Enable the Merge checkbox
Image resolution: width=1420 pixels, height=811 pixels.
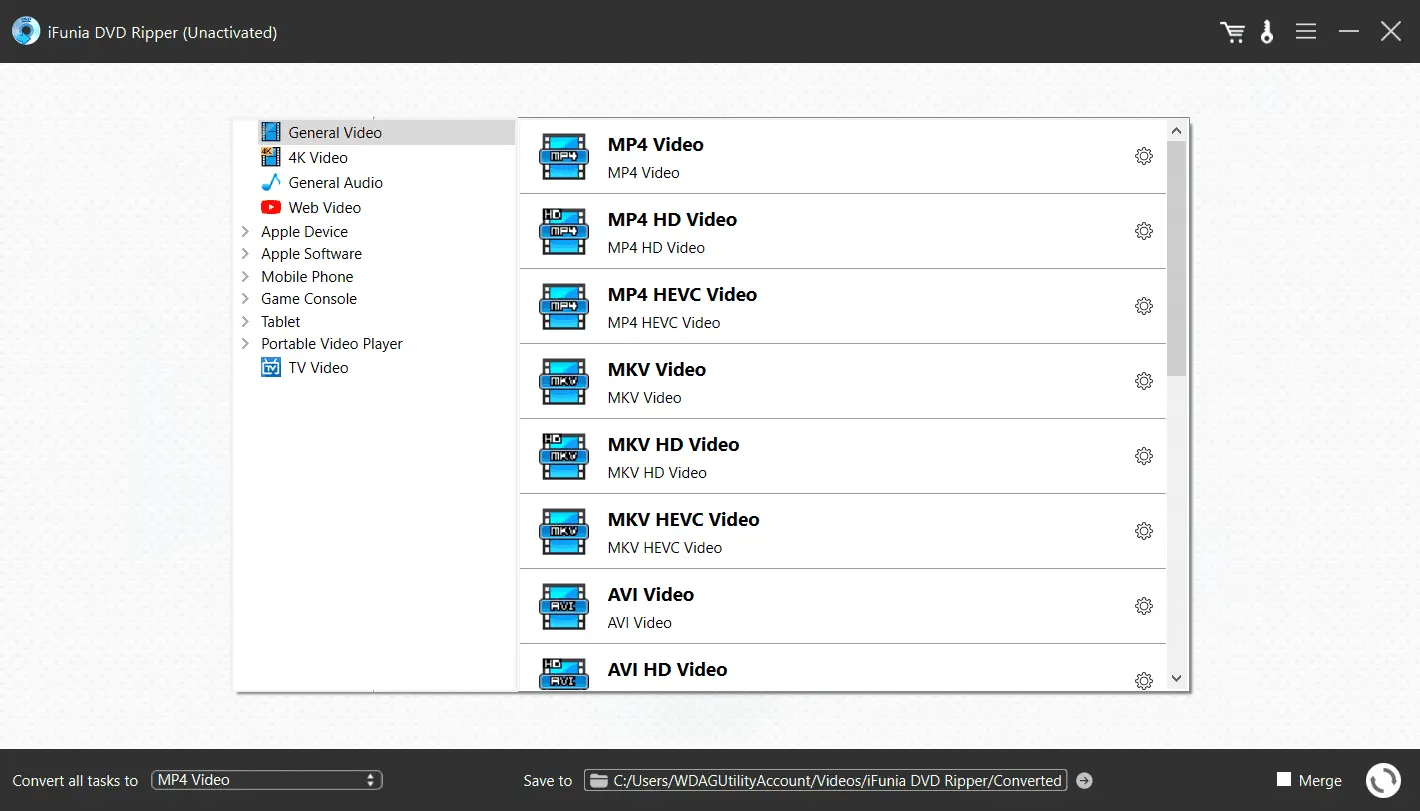[x=1284, y=780]
